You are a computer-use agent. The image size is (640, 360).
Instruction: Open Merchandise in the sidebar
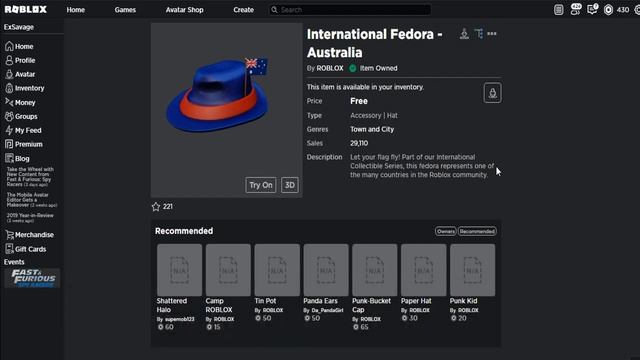point(29,235)
